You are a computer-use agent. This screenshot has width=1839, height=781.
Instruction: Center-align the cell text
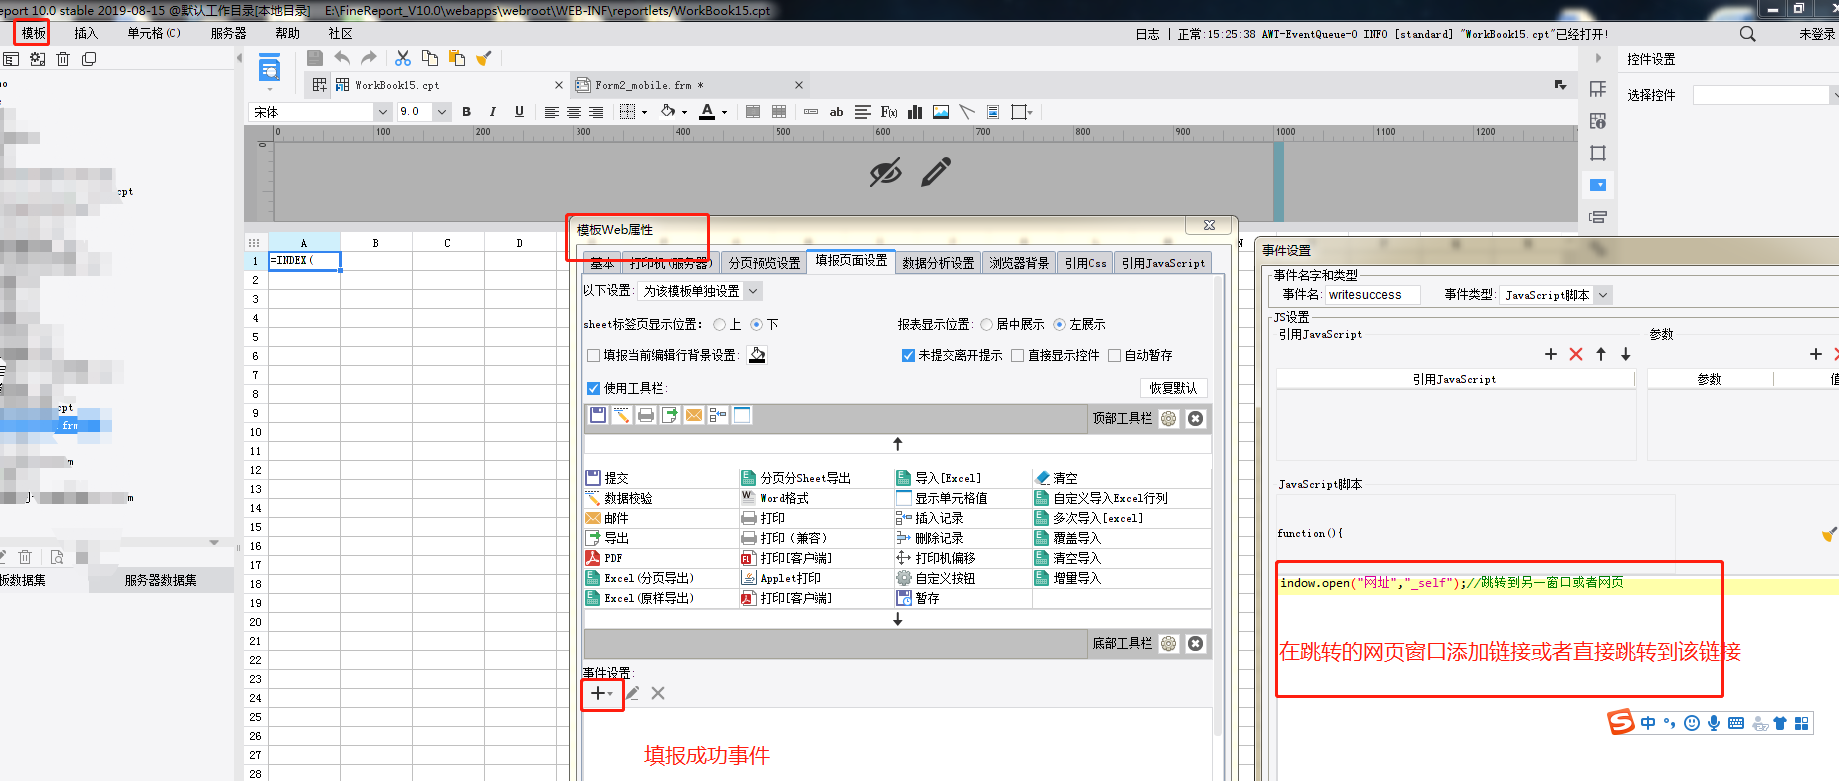pos(574,112)
